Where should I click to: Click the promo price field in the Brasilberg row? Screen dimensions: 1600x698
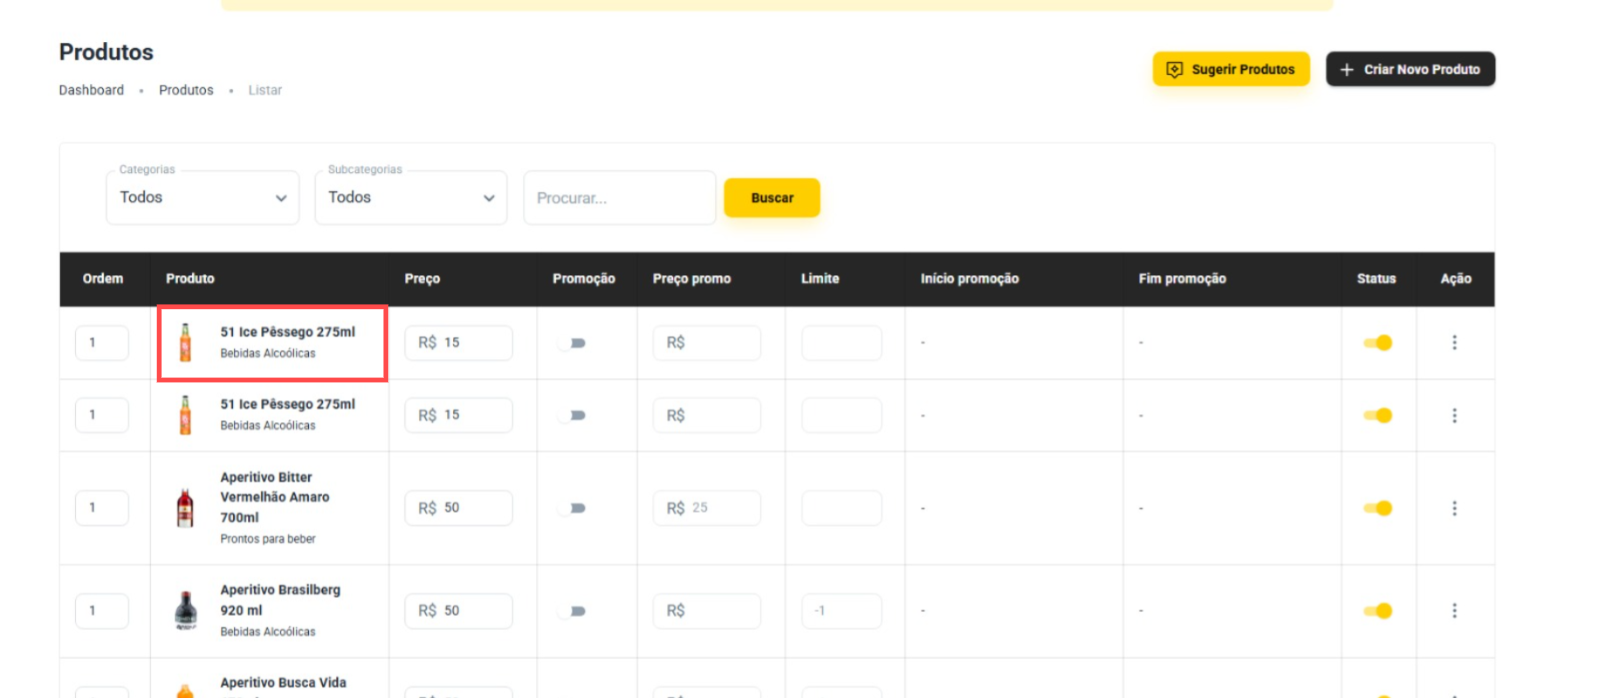click(707, 610)
